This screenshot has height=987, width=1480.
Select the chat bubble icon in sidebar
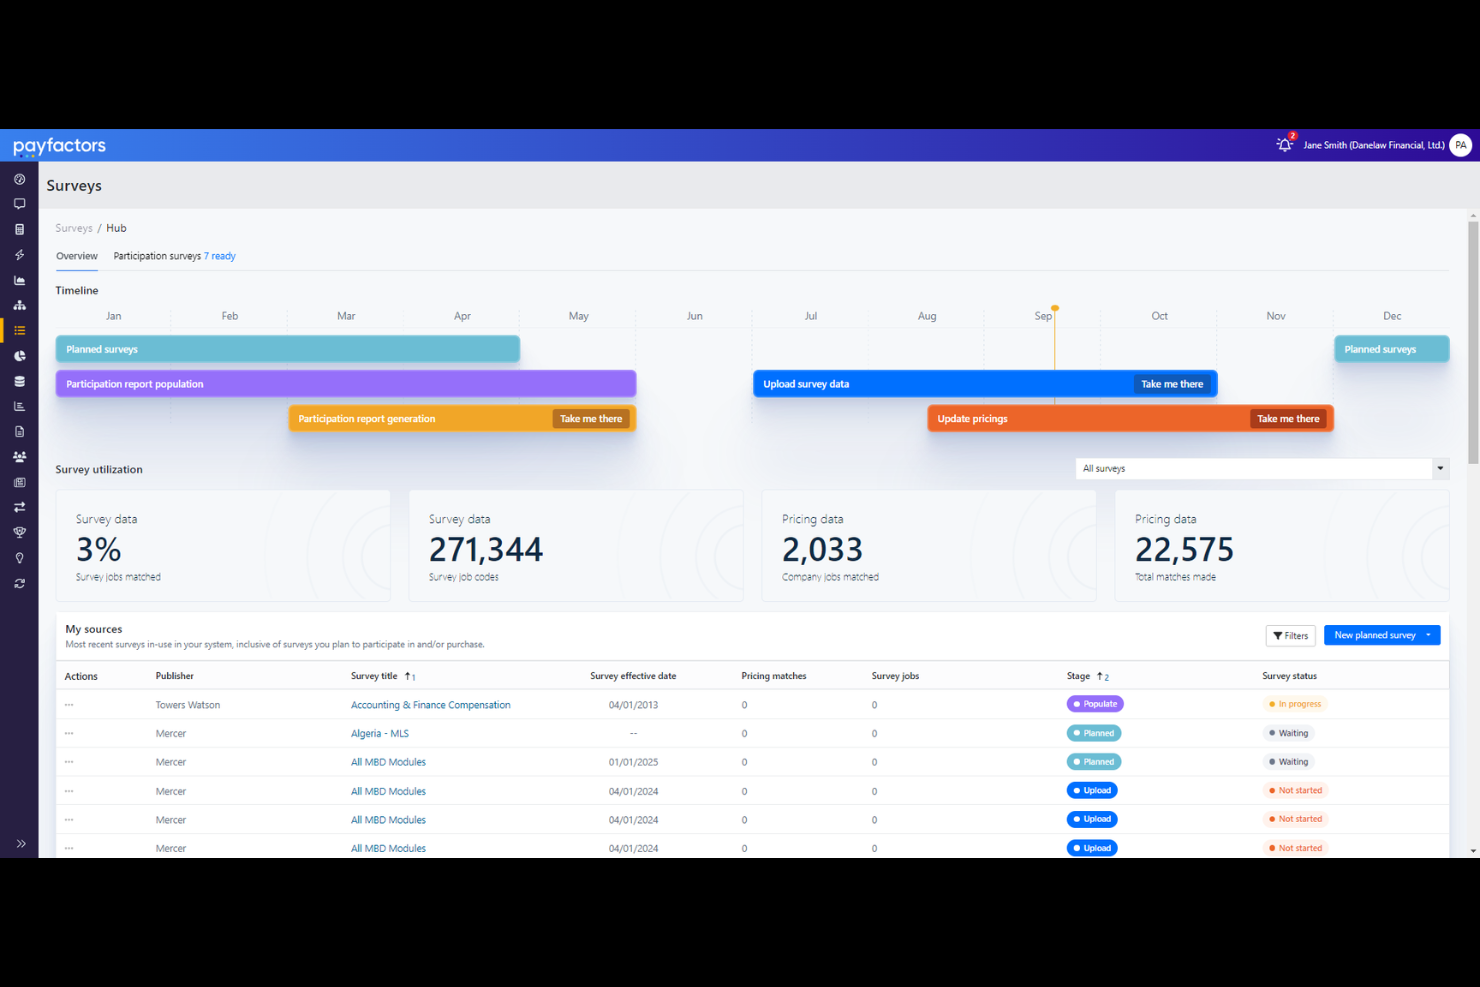[19, 203]
